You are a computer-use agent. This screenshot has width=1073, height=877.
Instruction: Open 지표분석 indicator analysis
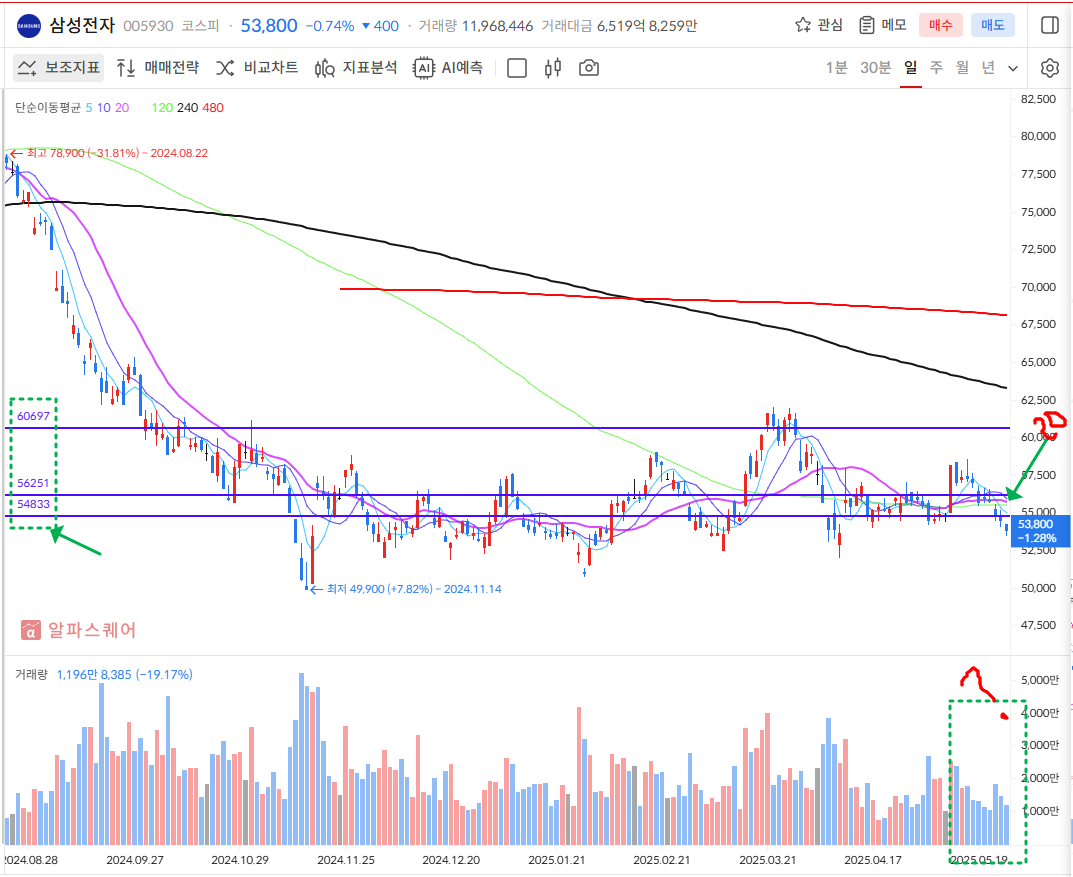356,68
